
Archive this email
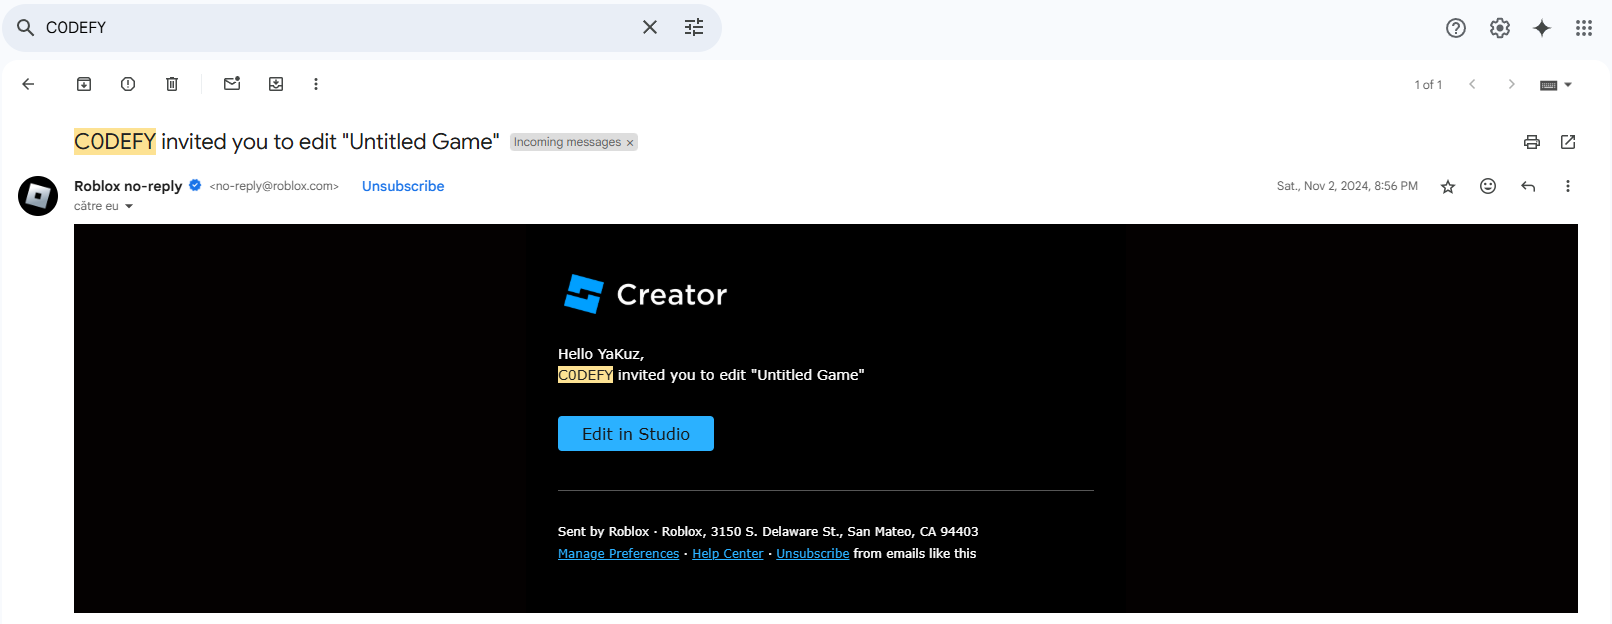click(84, 84)
